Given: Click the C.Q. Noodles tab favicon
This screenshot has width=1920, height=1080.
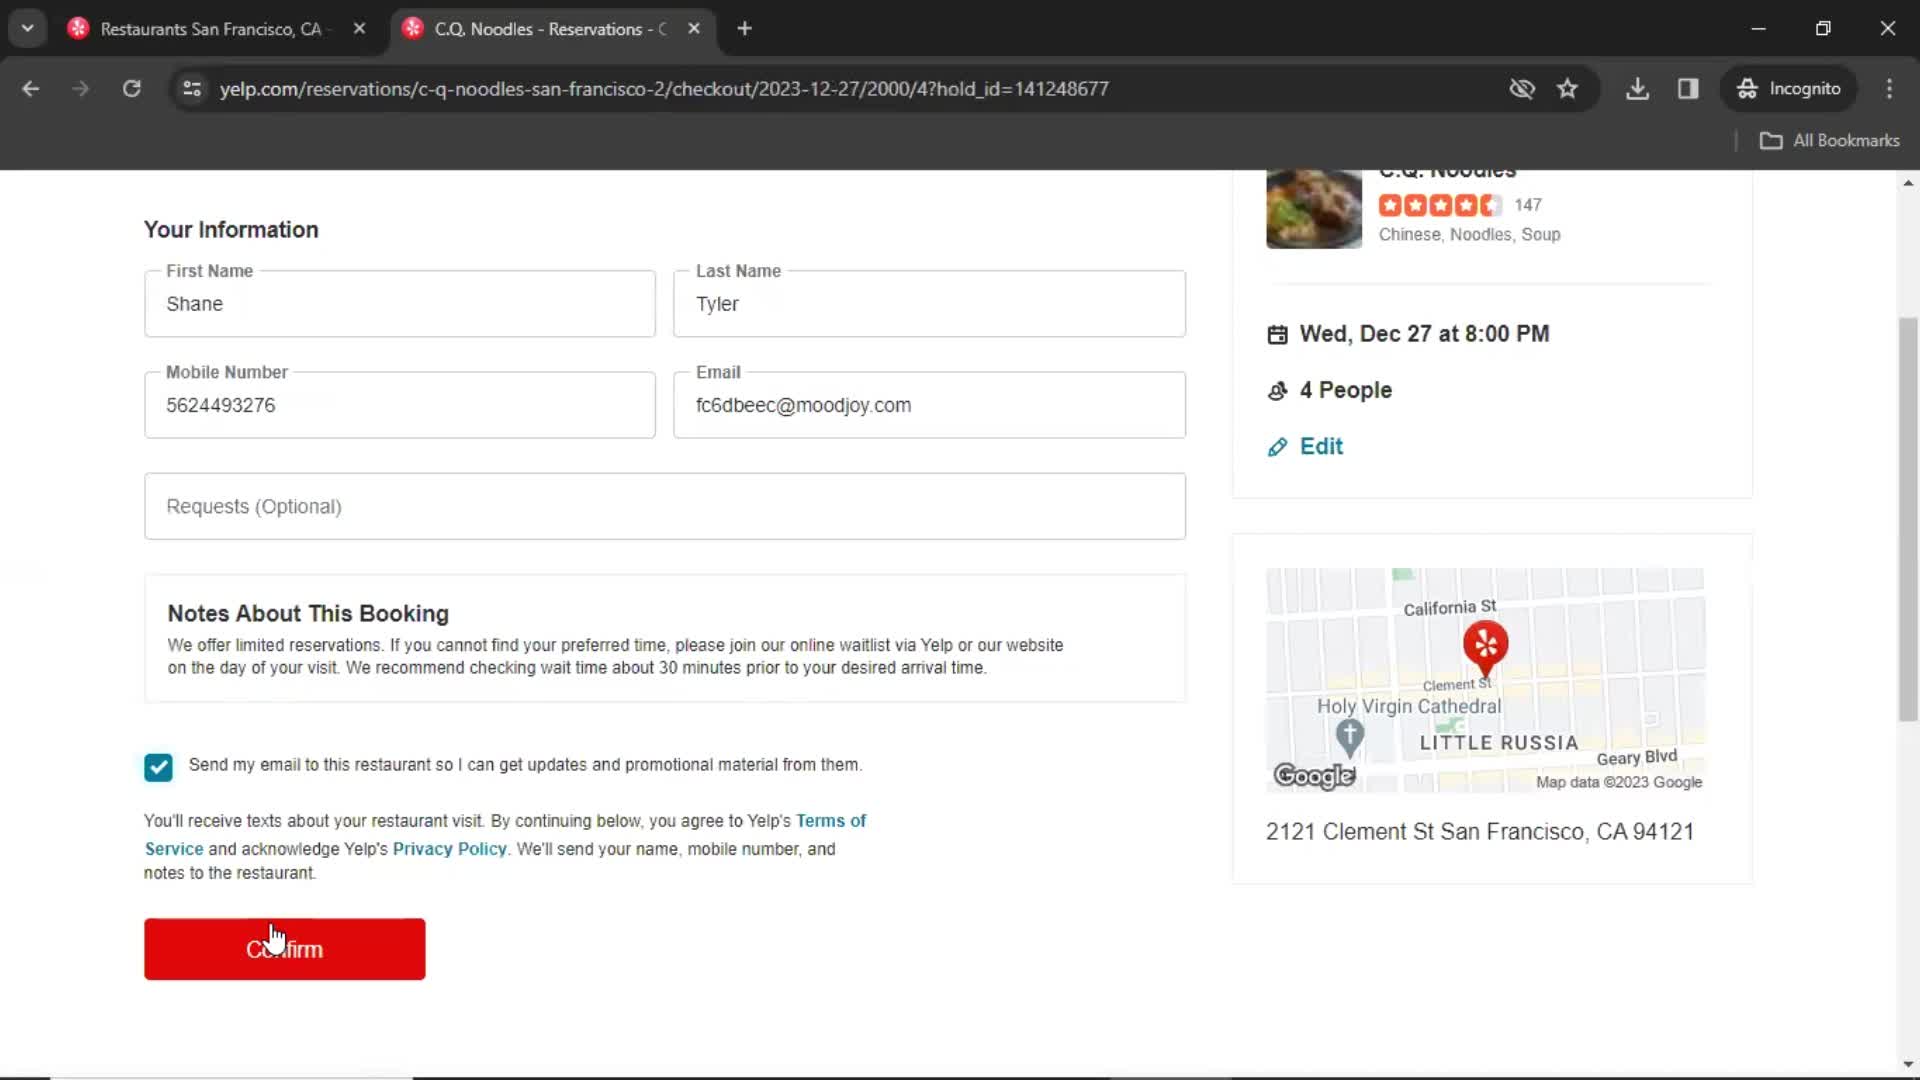Looking at the screenshot, I should [x=411, y=29].
